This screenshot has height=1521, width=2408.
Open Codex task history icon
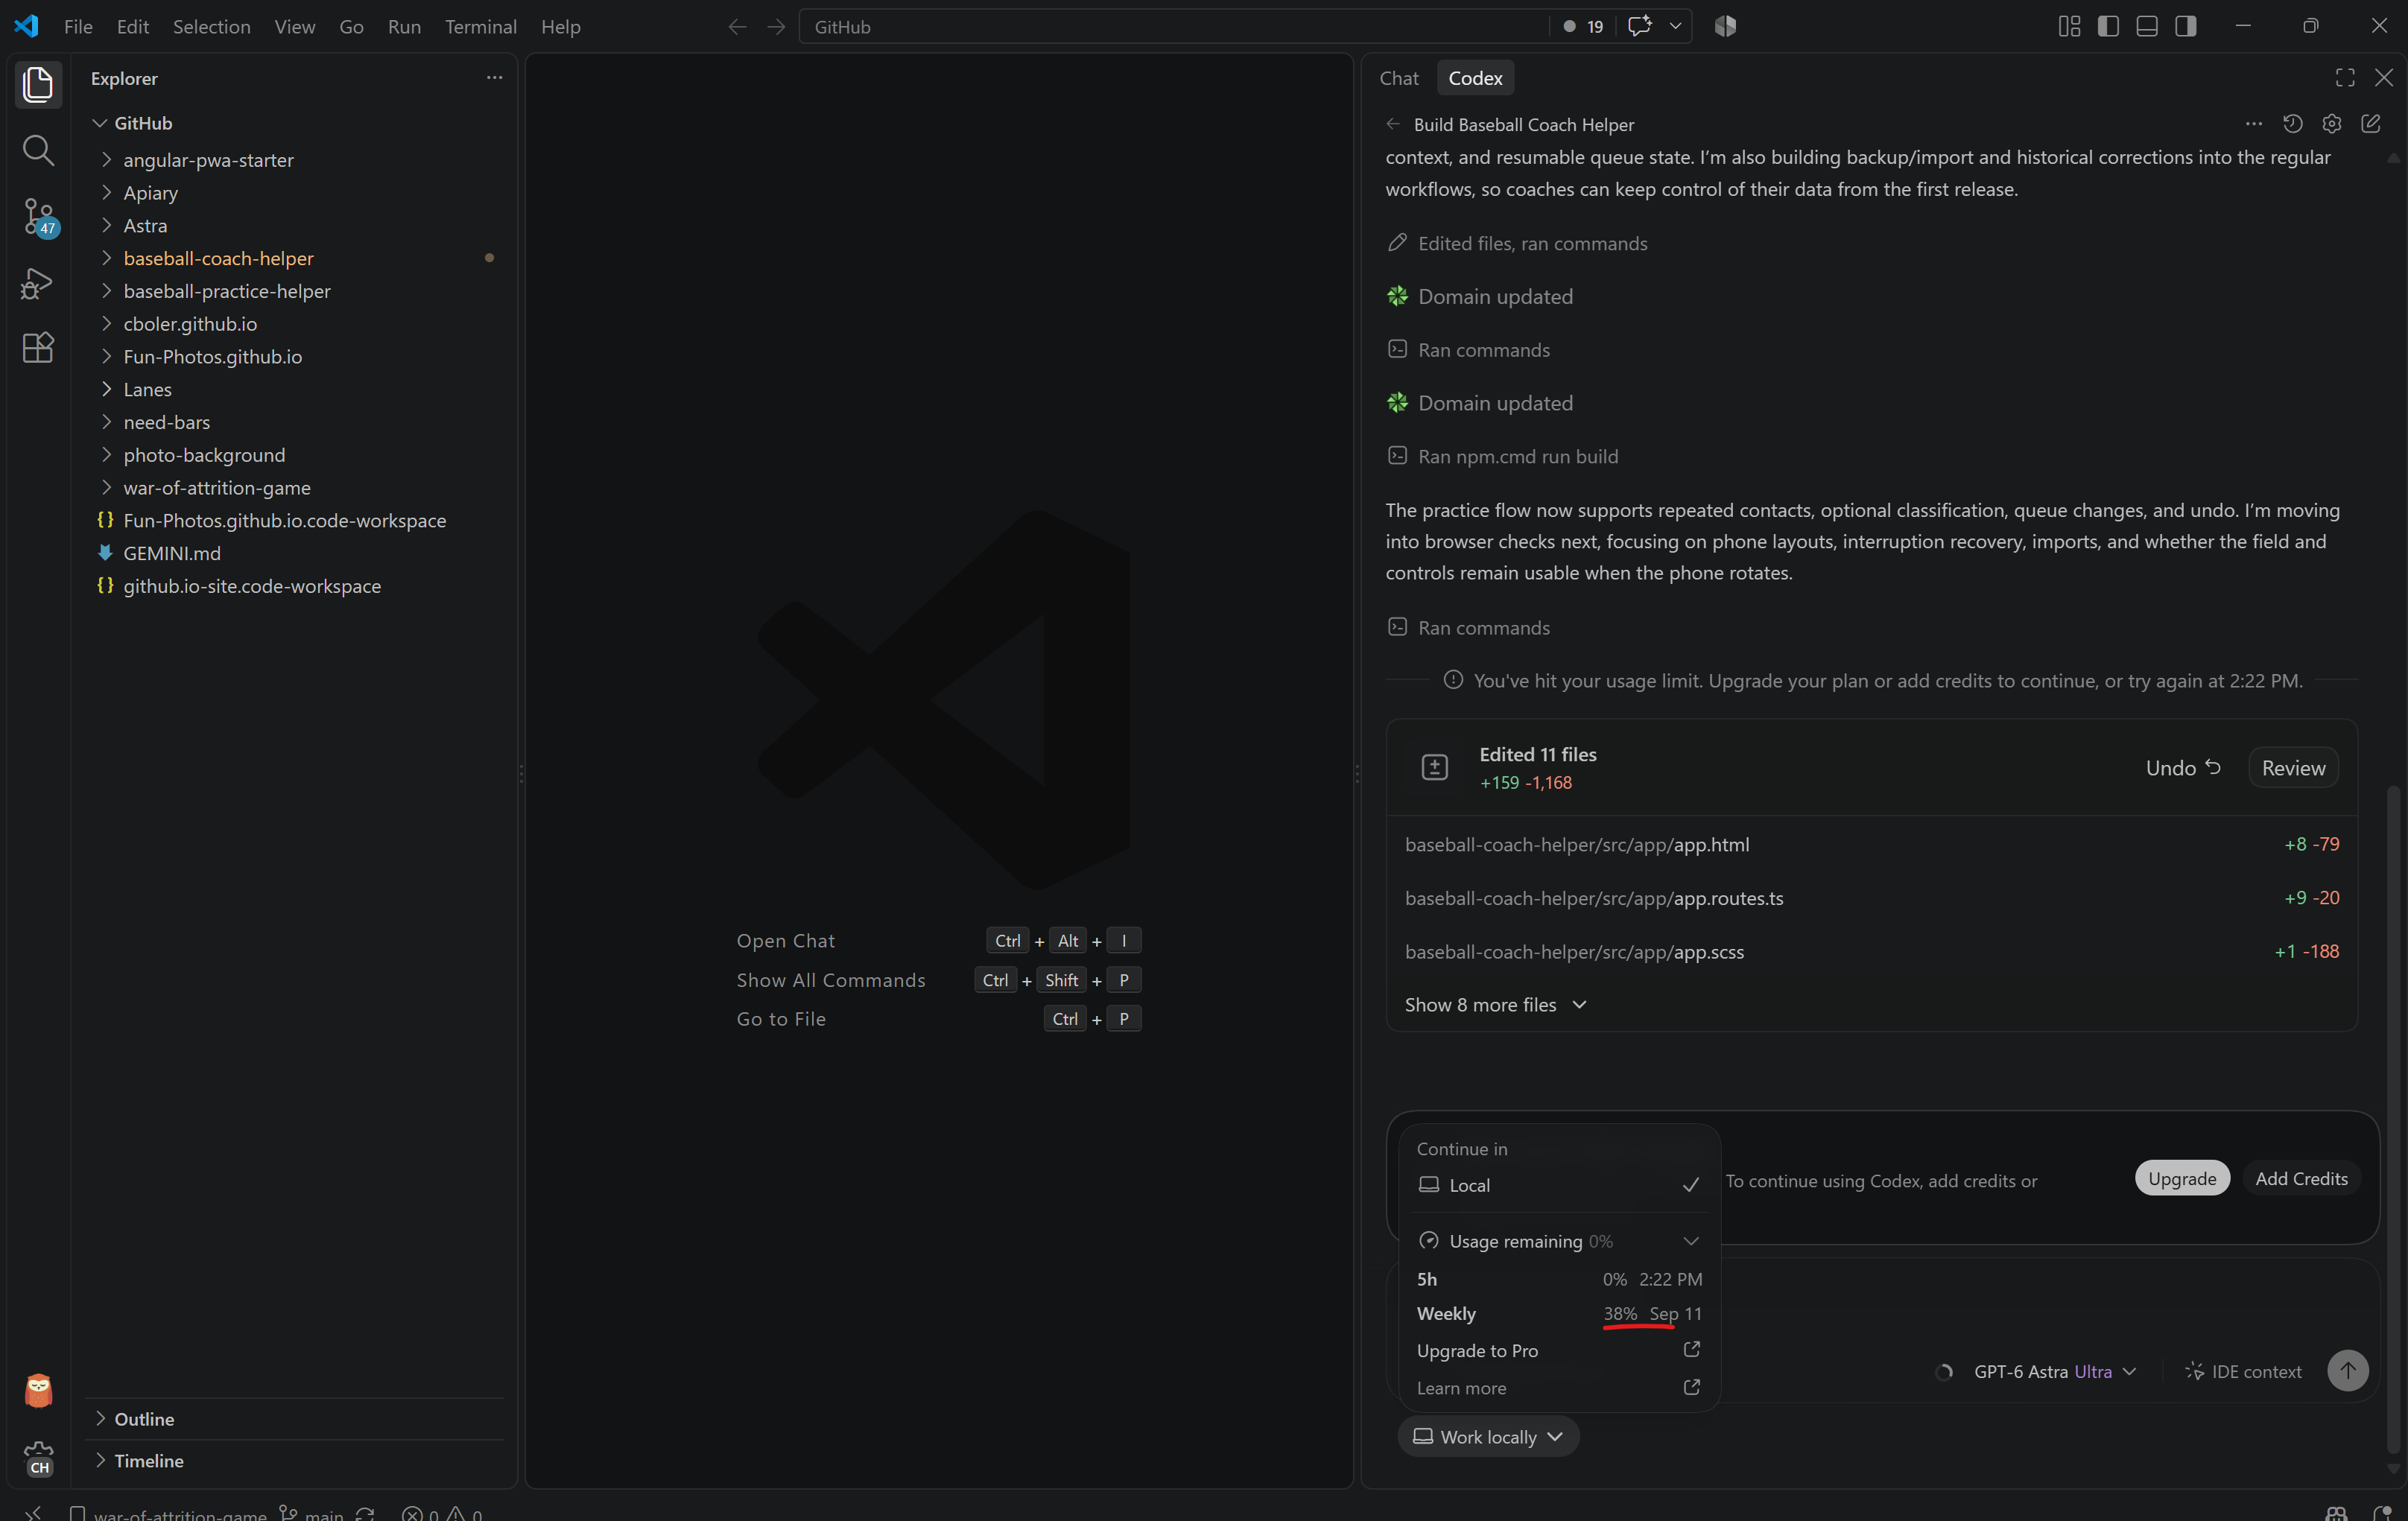(2292, 124)
